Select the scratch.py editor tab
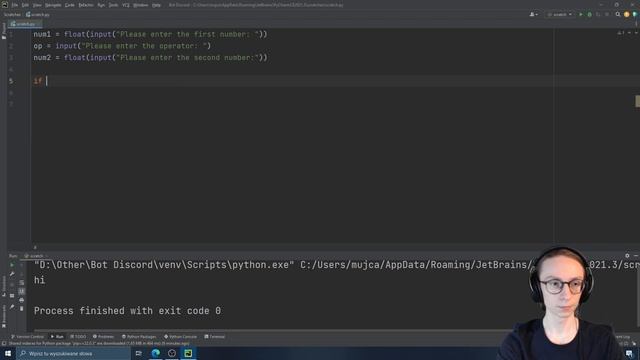 [24, 24]
